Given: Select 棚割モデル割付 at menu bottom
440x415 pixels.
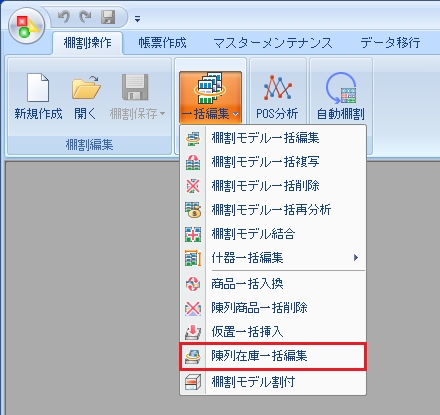Looking at the screenshot, I should point(273,381).
